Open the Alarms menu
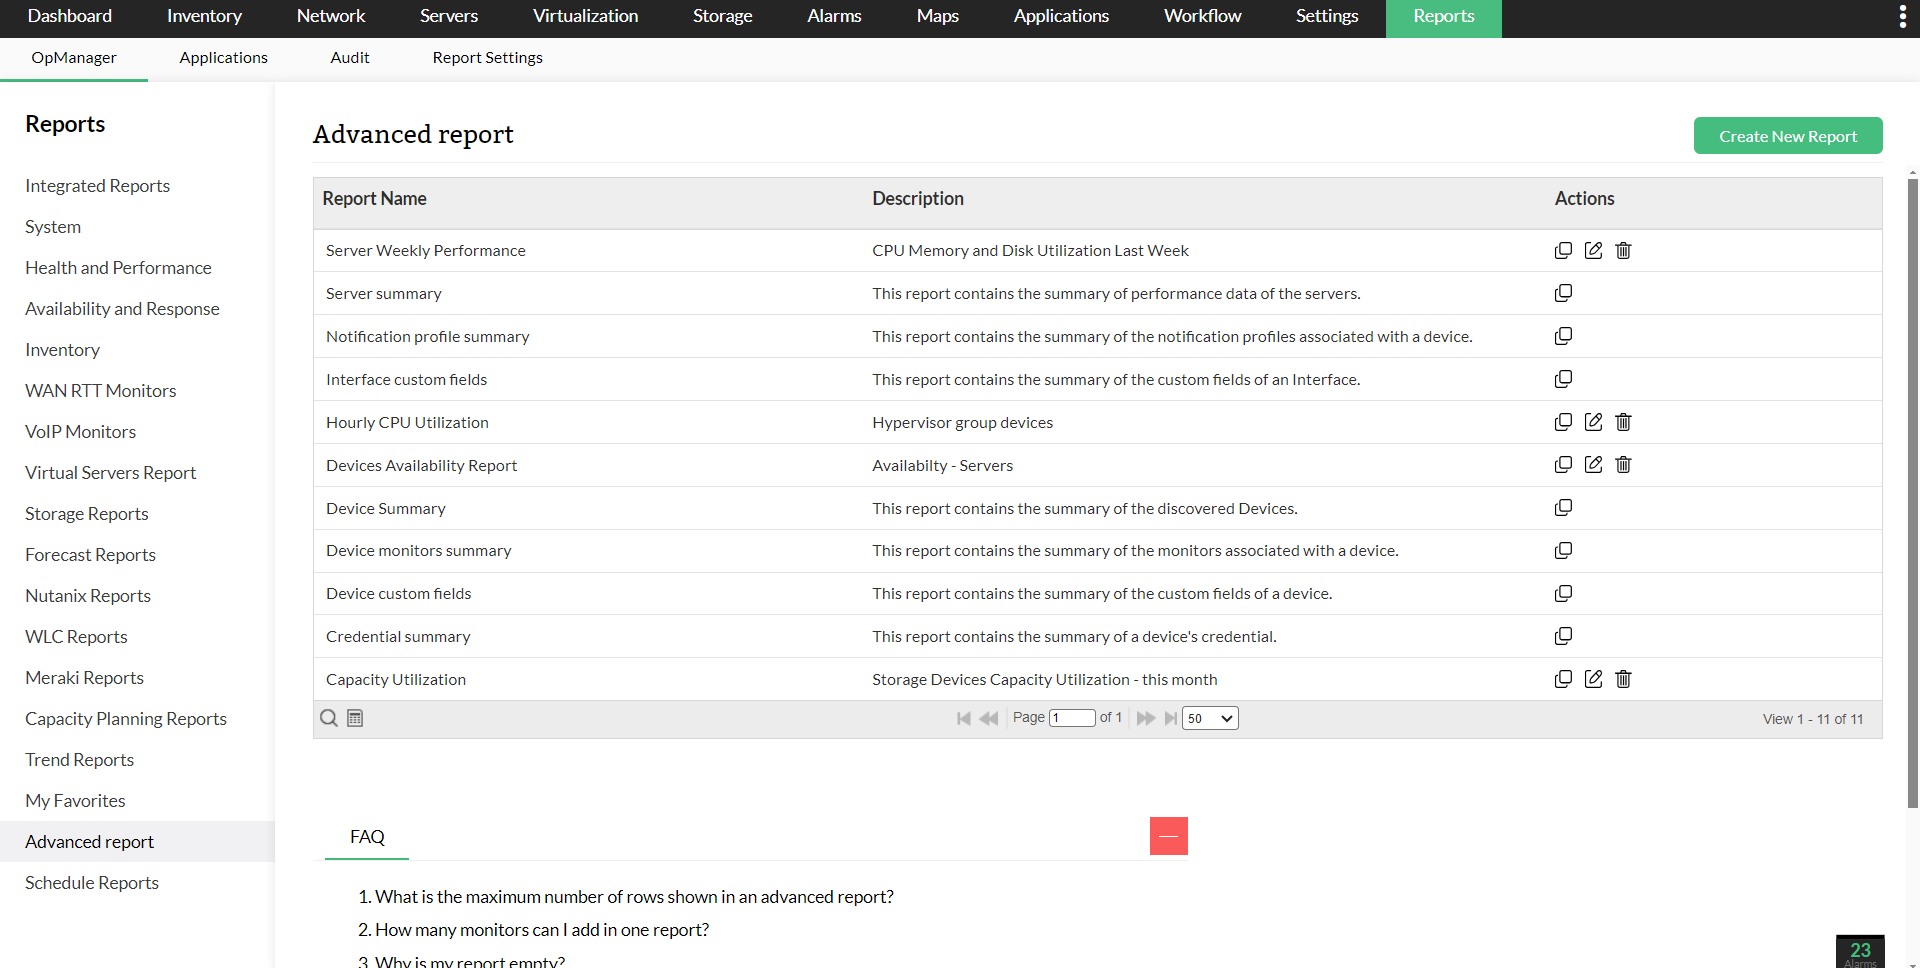The width and height of the screenshot is (1920, 968). point(834,16)
